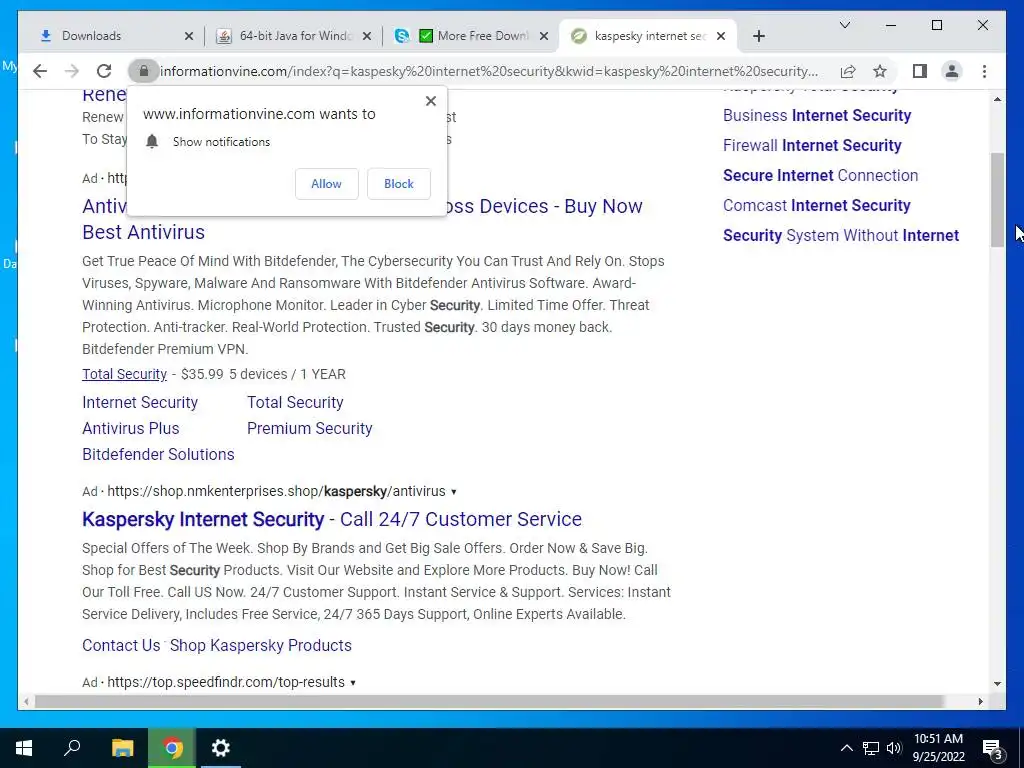
Task: Switch to the More Free Downloads tab
Action: 472,36
